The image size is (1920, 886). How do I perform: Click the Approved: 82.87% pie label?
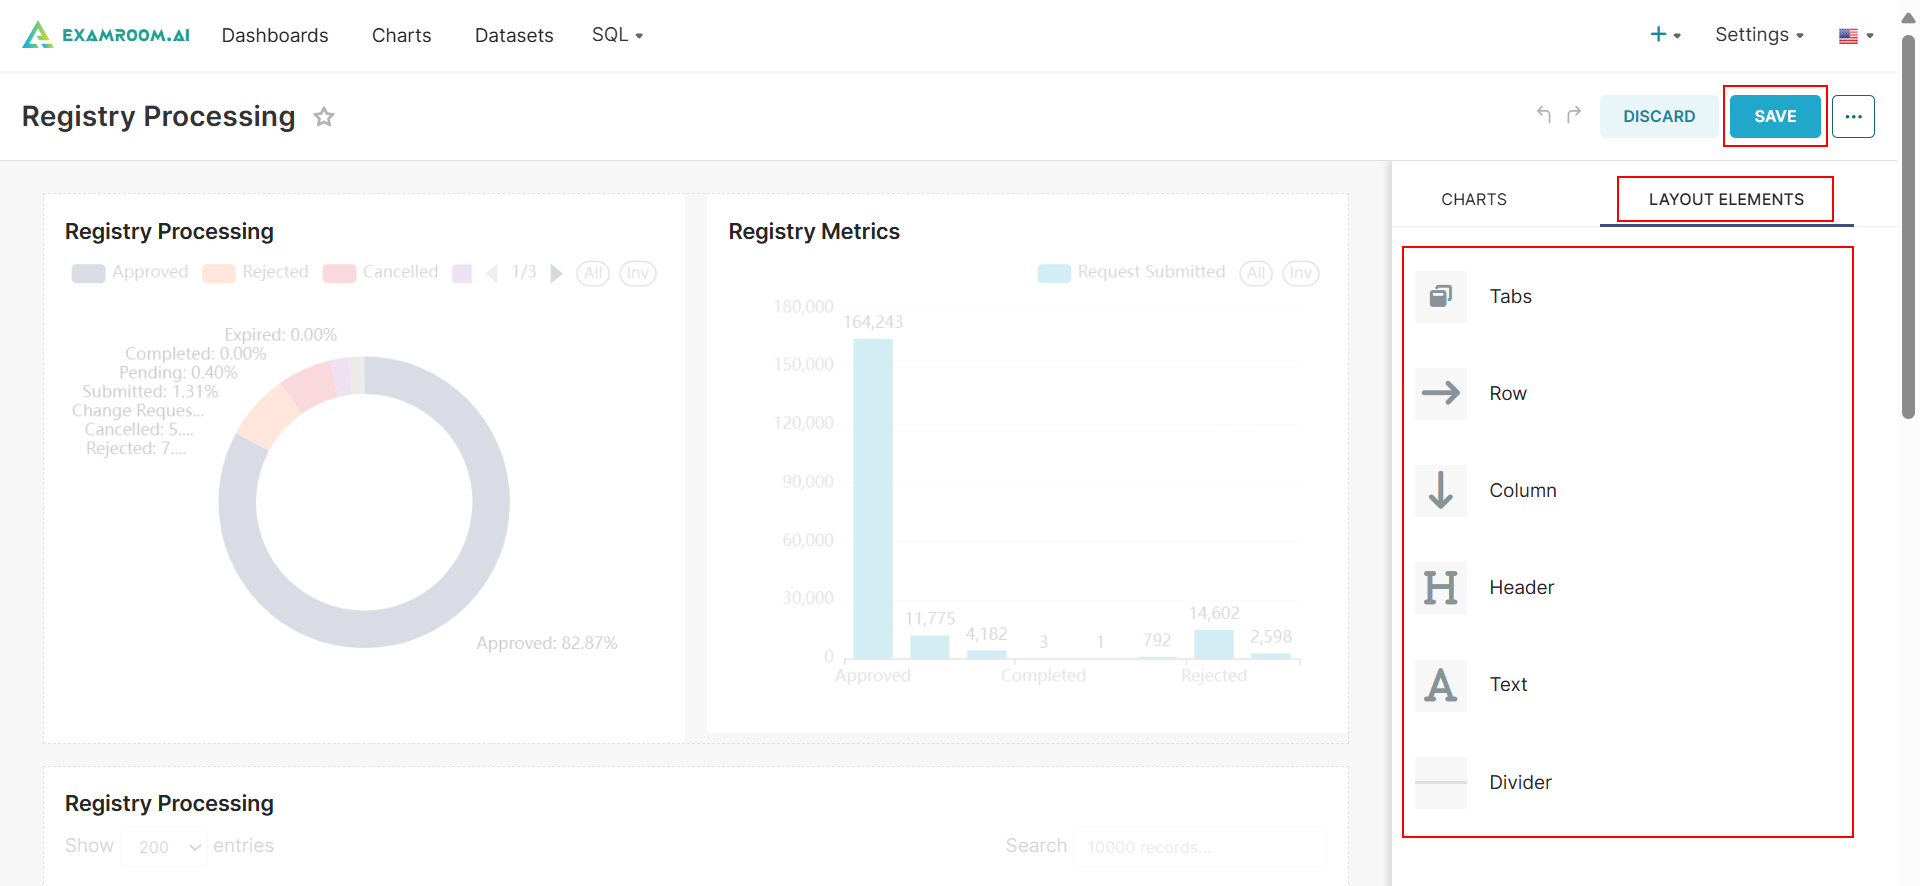pos(547,643)
